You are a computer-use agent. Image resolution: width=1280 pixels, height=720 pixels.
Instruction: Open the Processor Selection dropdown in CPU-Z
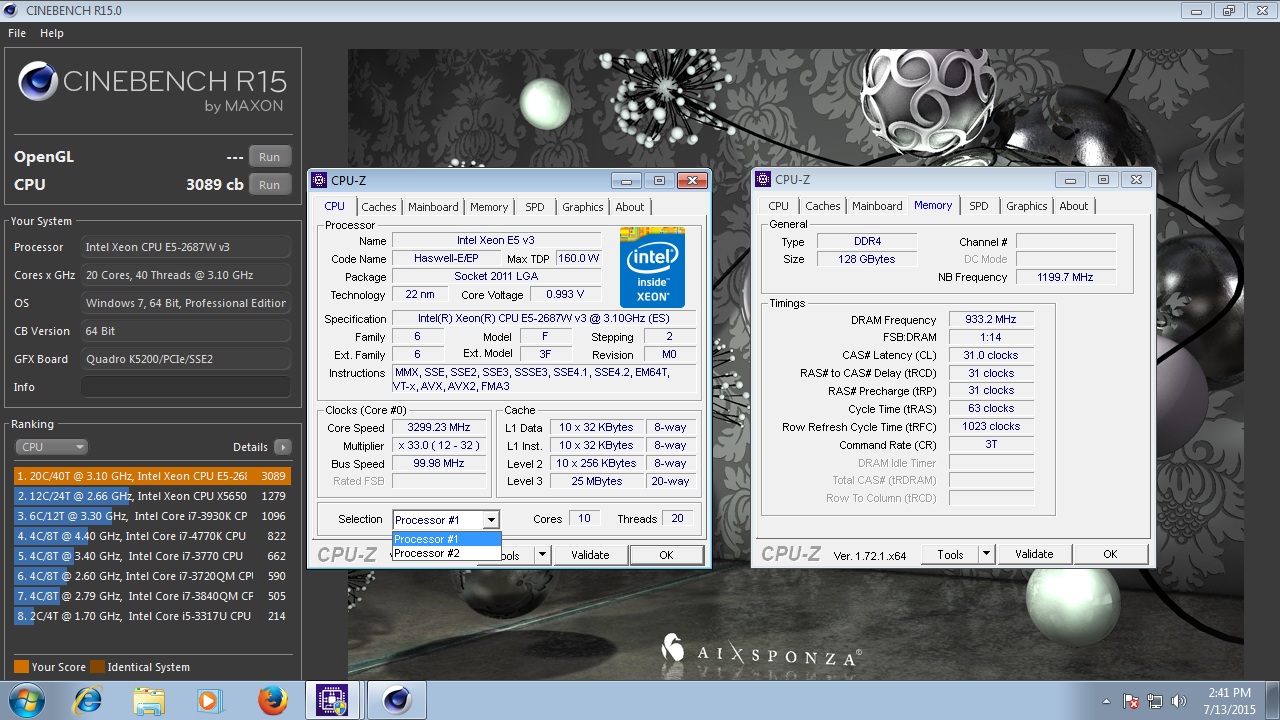pyautogui.click(x=490, y=519)
